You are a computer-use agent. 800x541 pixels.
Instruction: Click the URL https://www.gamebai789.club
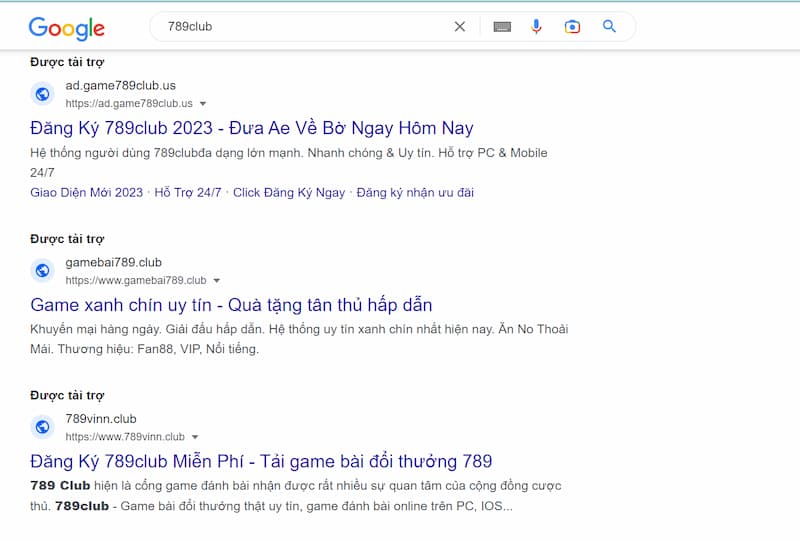click(x=136, y=280)
